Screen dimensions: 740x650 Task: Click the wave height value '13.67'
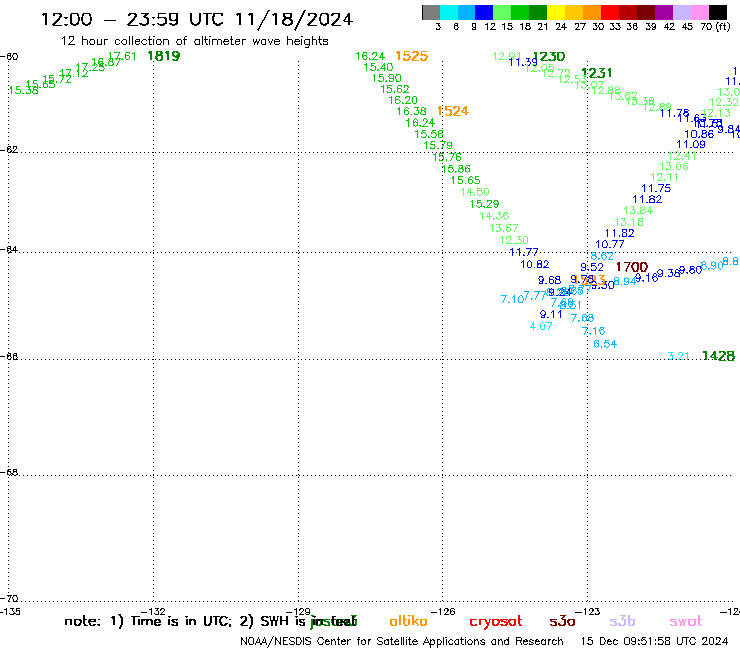504,228
